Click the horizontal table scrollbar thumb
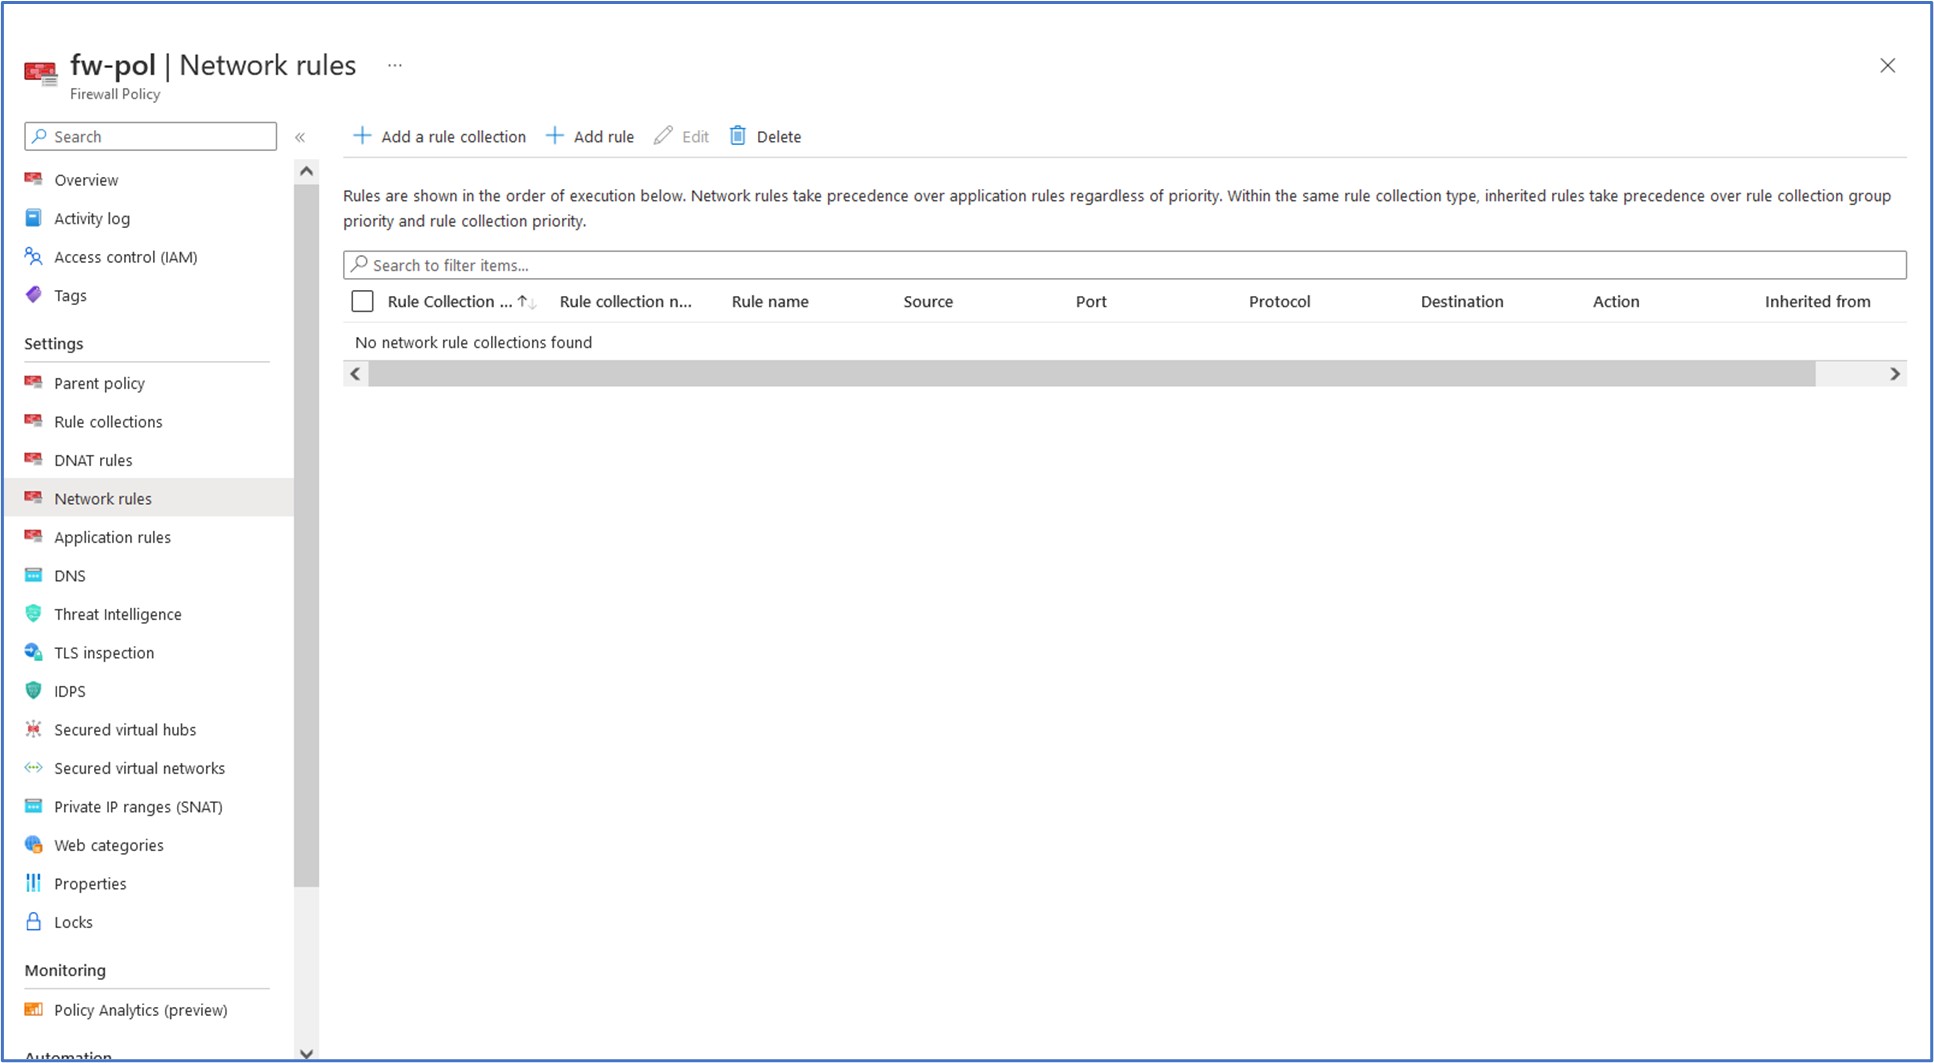 1090,374
